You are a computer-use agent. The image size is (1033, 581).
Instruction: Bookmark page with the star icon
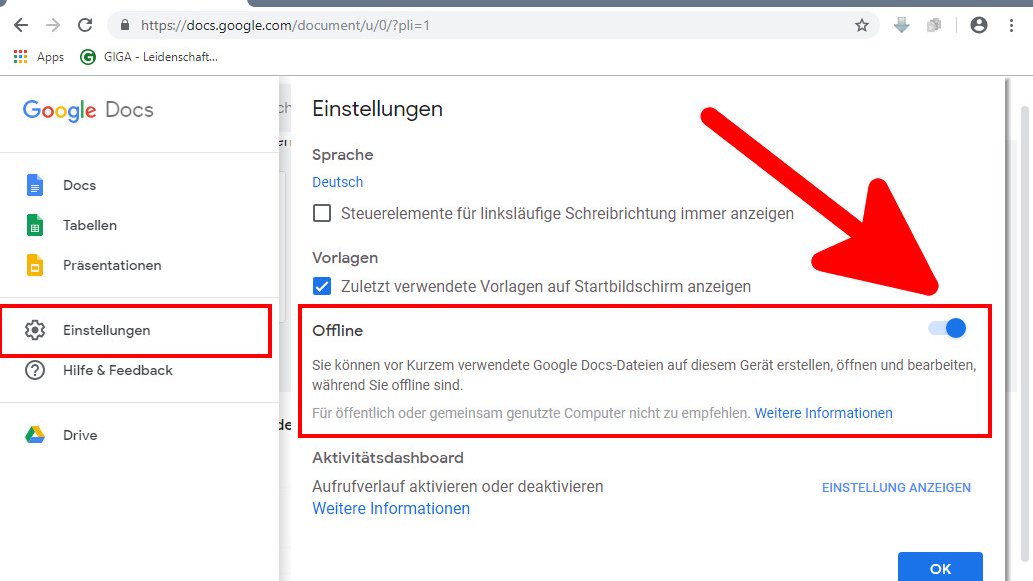pos(861,25)
